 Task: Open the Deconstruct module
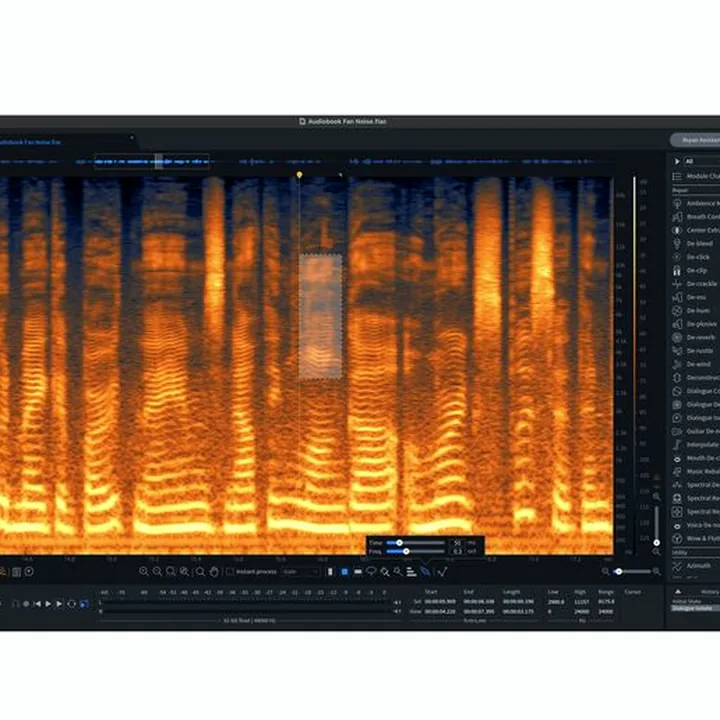pyautogui.click(x=696, y=377)
